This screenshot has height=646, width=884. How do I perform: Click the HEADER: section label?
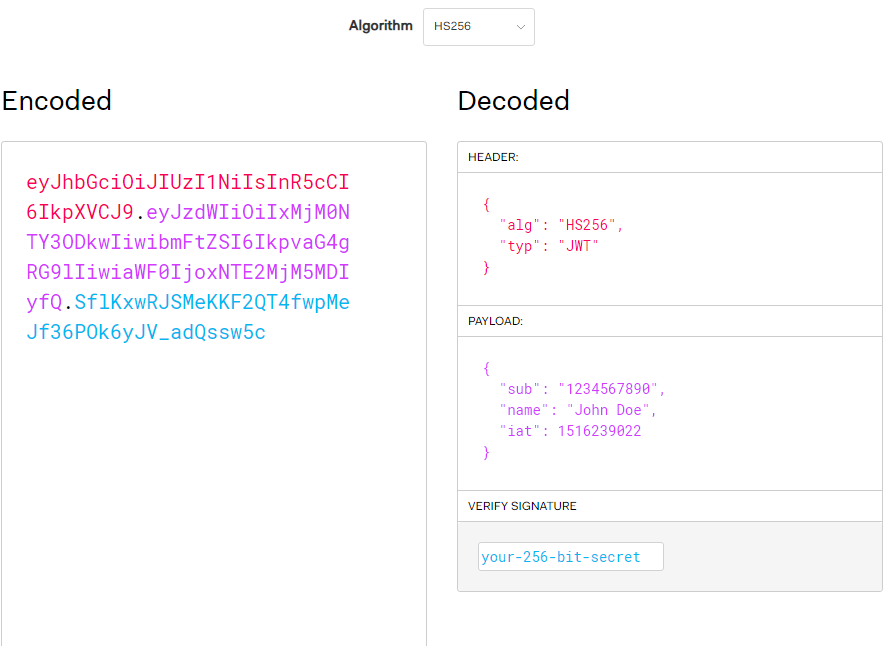[493, 157]
